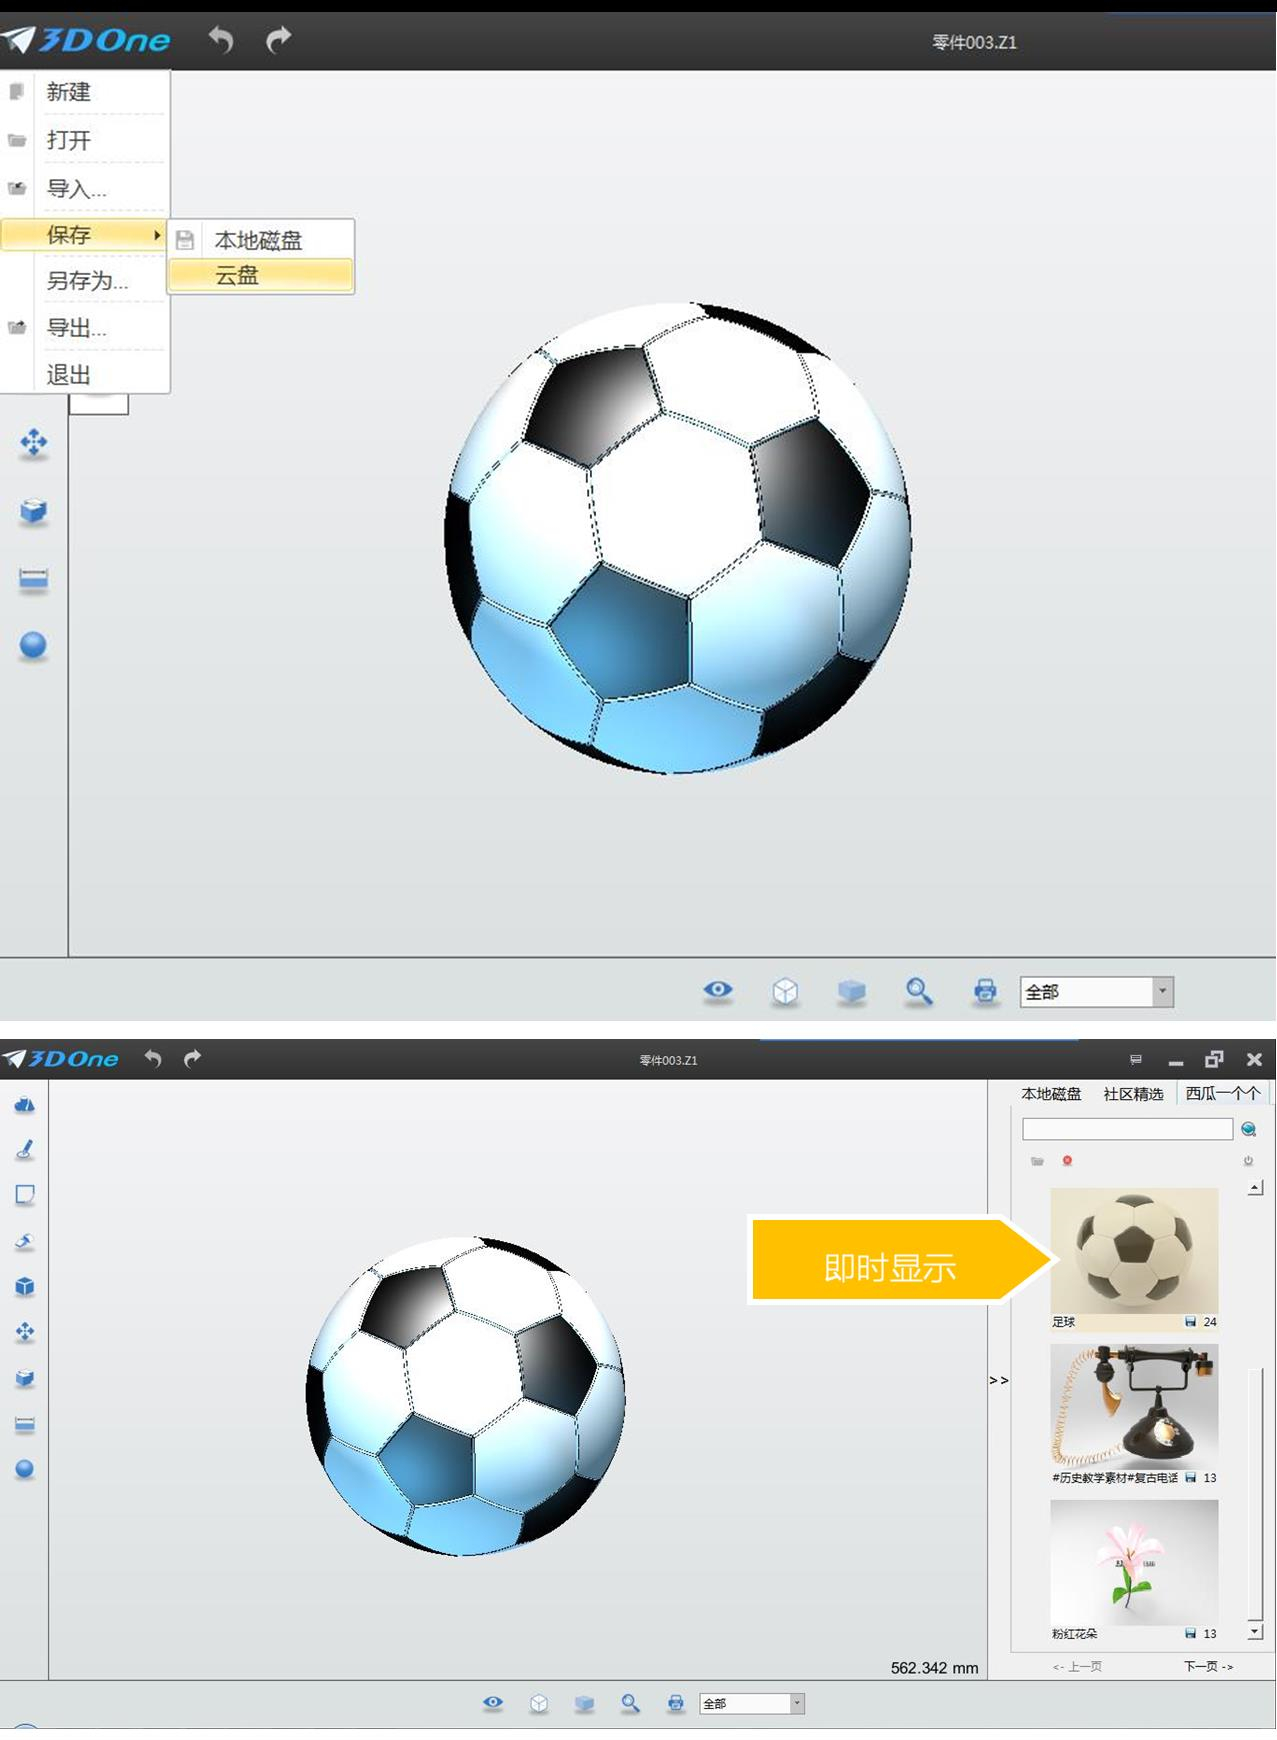This screenshot has width=1277, height=1740.
Task: Select the sketch drawing pen tool
Action: point(25,1150)
